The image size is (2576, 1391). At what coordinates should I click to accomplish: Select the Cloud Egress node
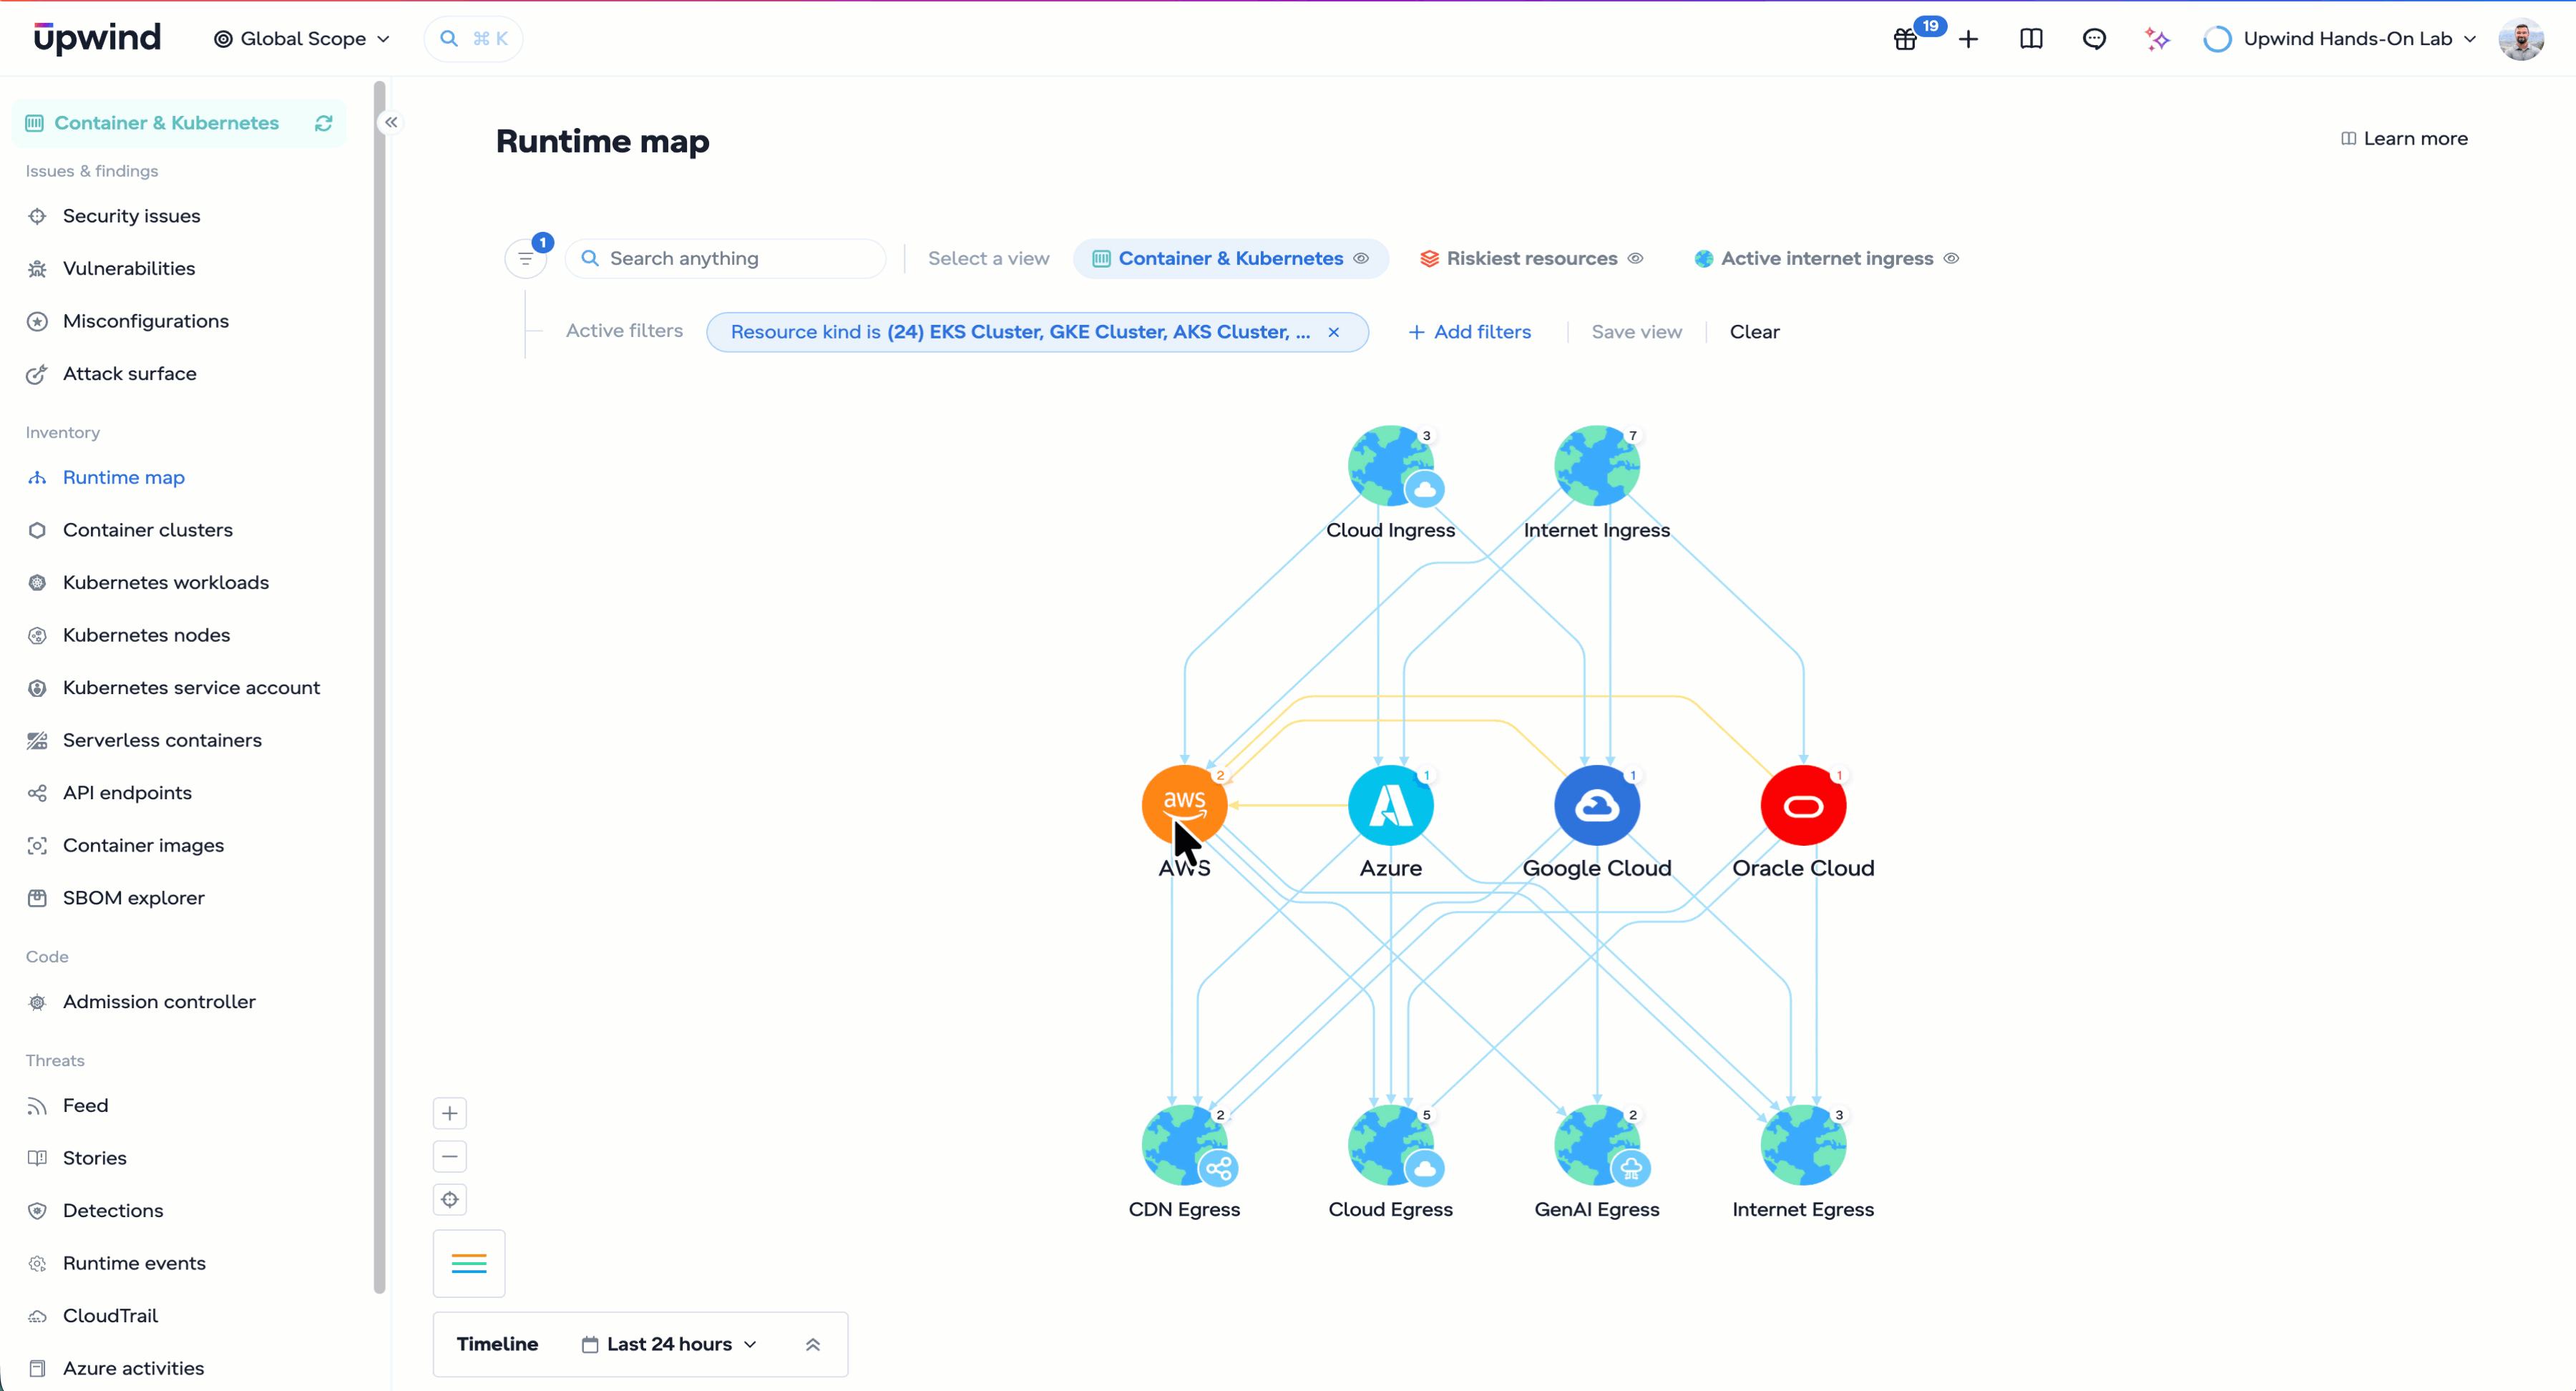point(1390,1146)
